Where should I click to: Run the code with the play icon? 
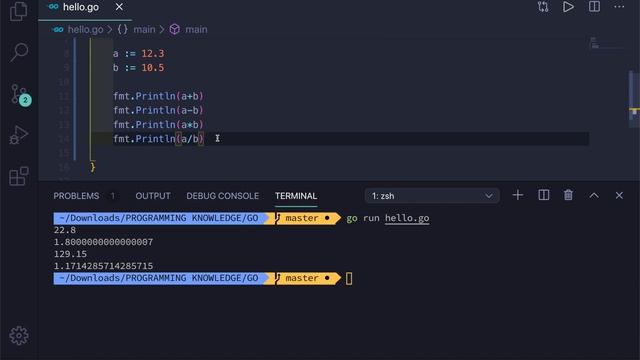pyautogui.click(x=568, y=7)
